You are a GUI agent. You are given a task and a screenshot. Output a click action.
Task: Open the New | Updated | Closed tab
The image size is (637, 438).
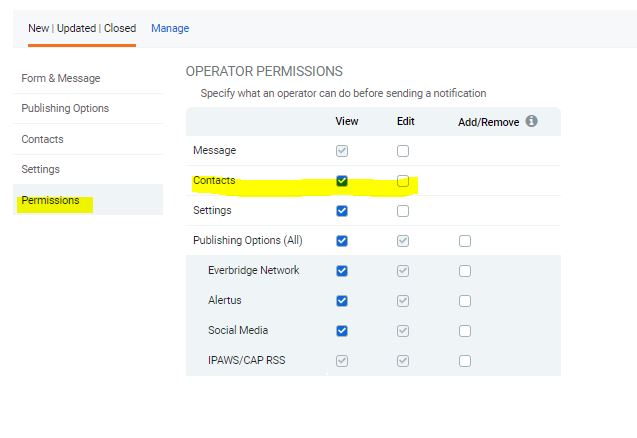click(x=82, y=28)
